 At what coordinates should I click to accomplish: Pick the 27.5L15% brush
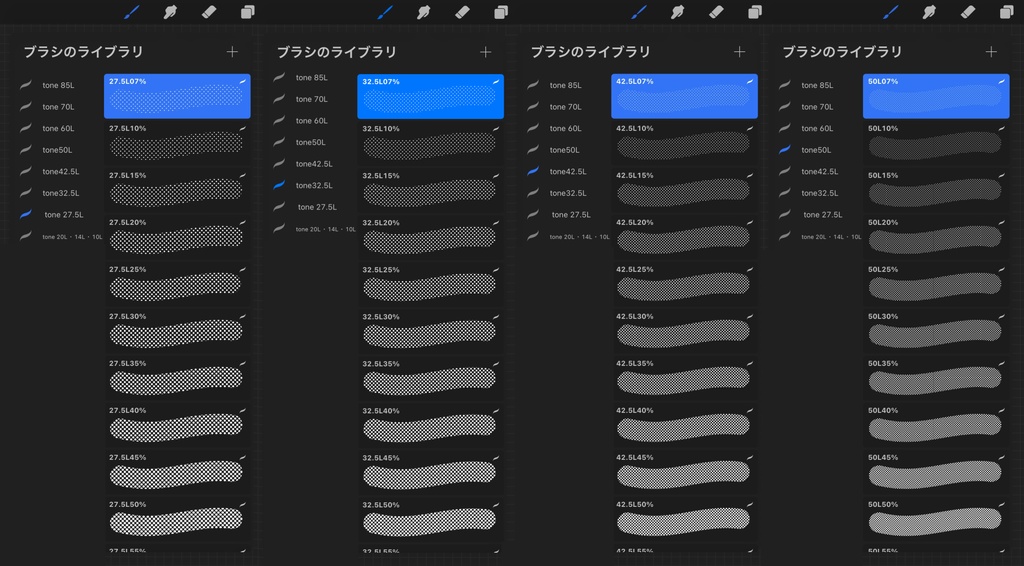tap(177, 190)
